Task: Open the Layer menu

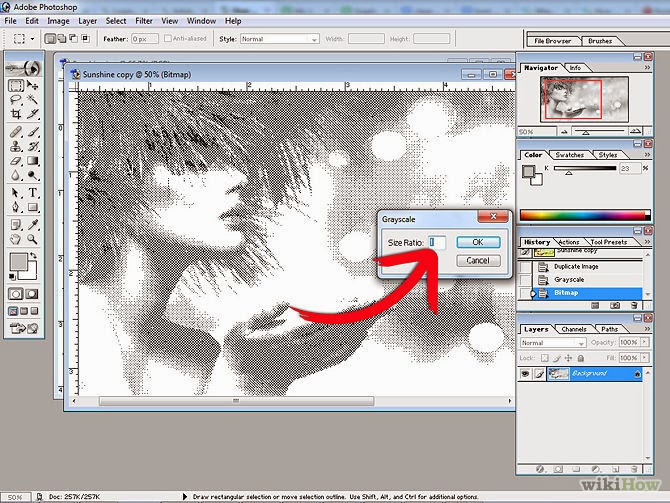Action: 88,21
